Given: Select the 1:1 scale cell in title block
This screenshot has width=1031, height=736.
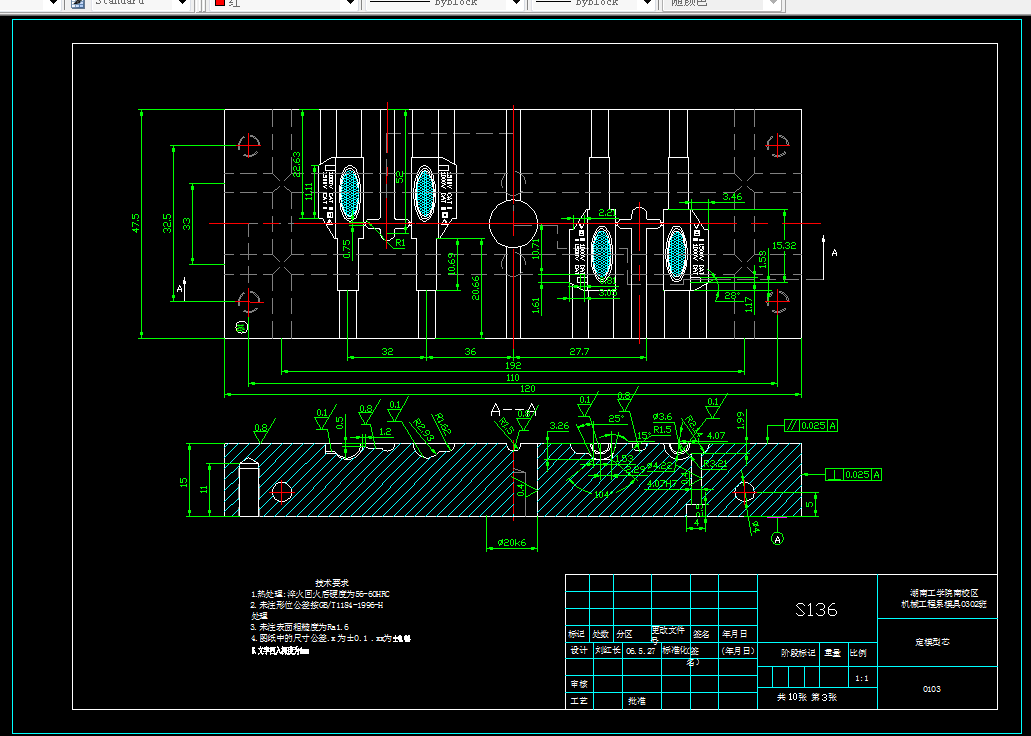Looking at the screenshot, I should click(x=861, y=678).
